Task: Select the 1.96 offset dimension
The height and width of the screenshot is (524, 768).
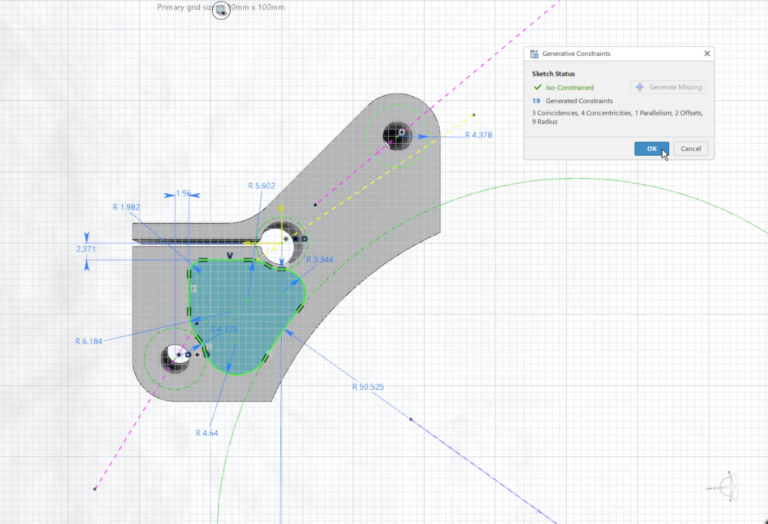Action: coord(182,192)
